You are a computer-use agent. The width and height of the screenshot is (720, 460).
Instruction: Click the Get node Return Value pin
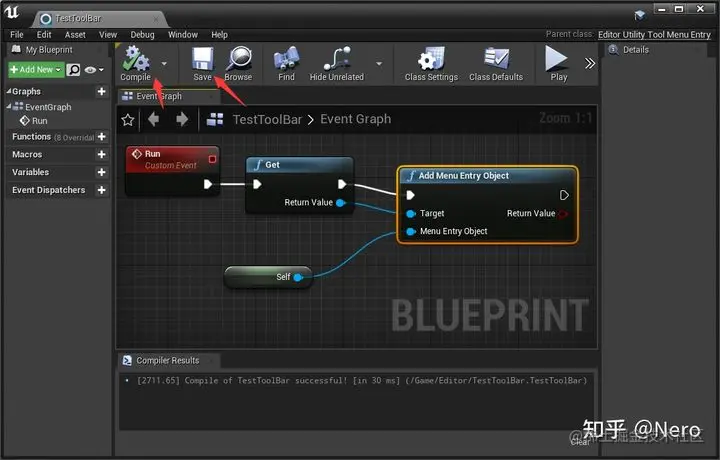coord(340,202)
